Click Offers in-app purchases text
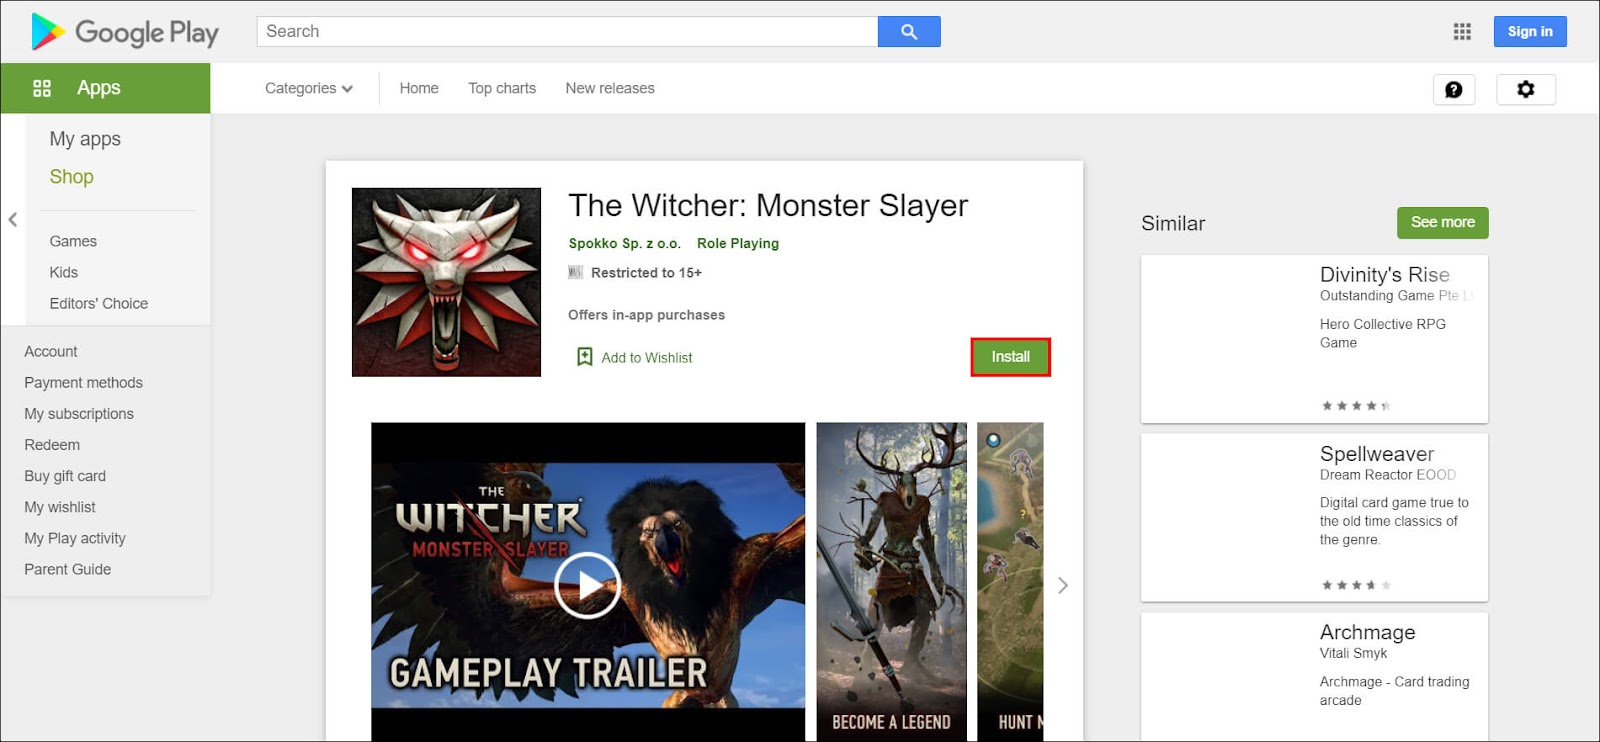This screenshot has width=1600, height=742. point(646,315)
